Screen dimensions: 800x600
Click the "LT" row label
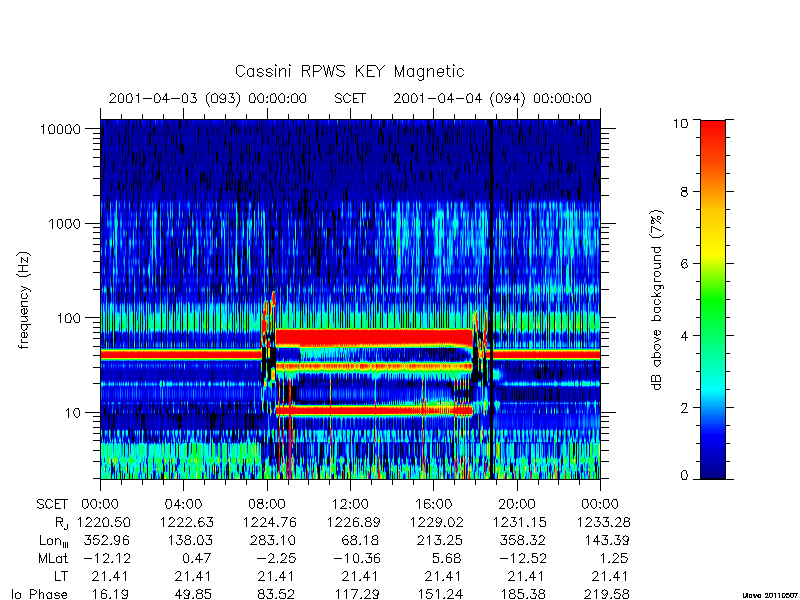61,577
